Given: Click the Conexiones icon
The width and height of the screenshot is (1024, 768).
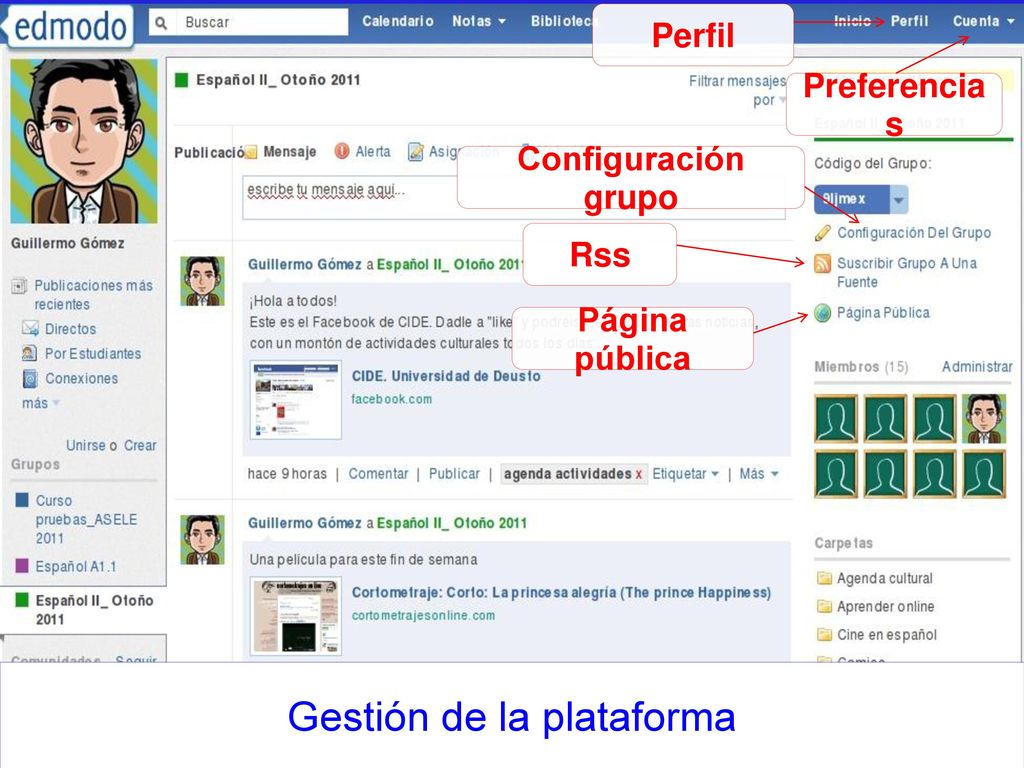Looking at the screenshot, I should [30, 378].
